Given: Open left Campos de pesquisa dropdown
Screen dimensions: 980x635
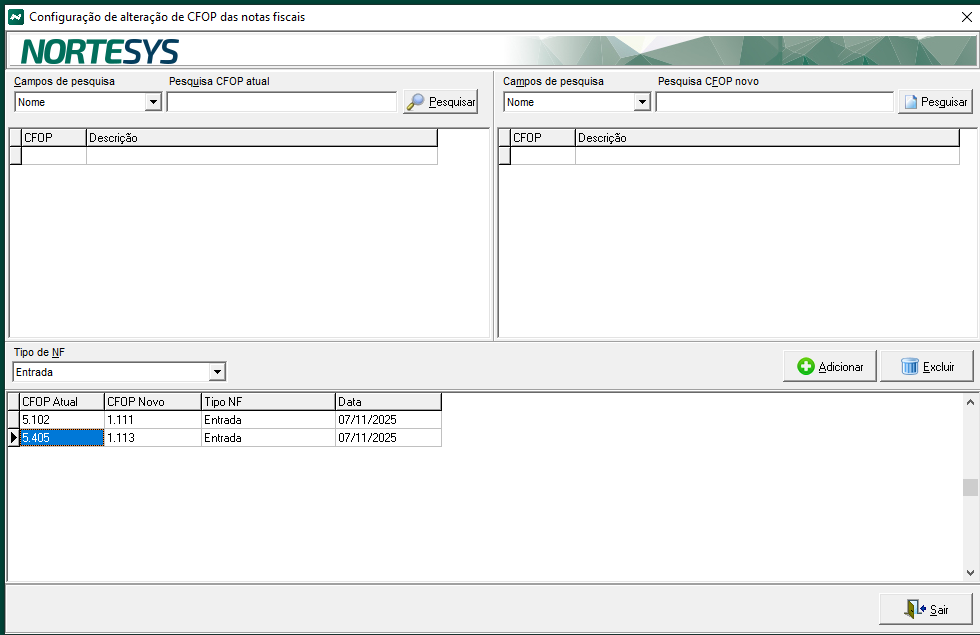Looking at the screenshot, I should (153, 102).
